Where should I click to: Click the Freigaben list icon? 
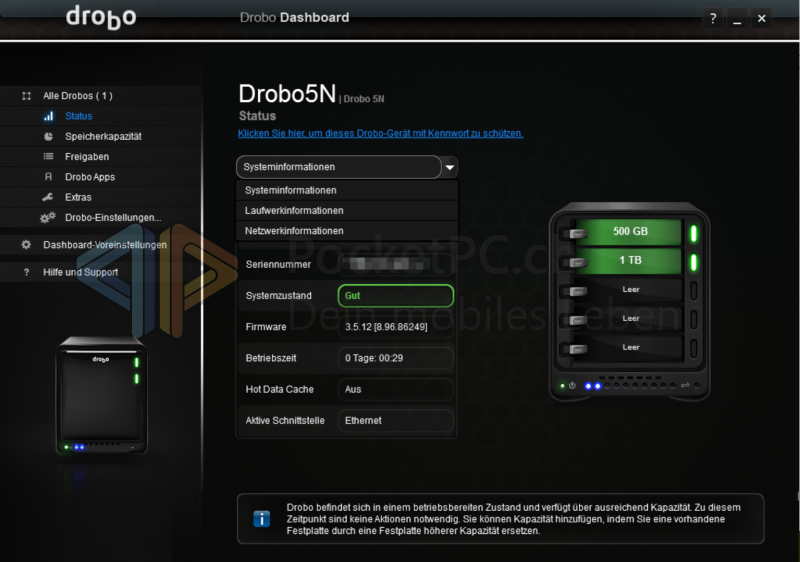pos(48,157)
